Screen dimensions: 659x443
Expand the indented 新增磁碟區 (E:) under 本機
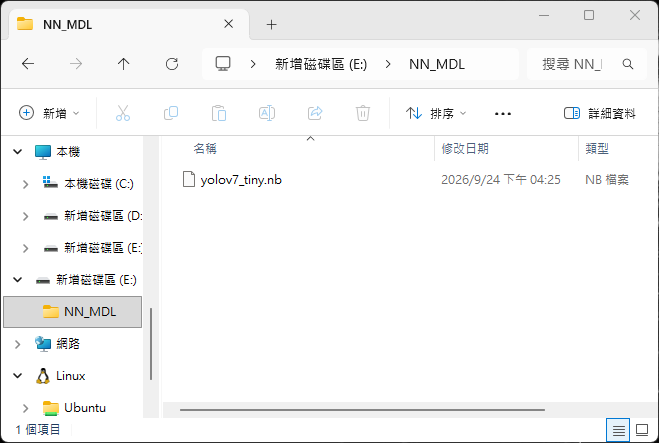(x=26, y=248)
